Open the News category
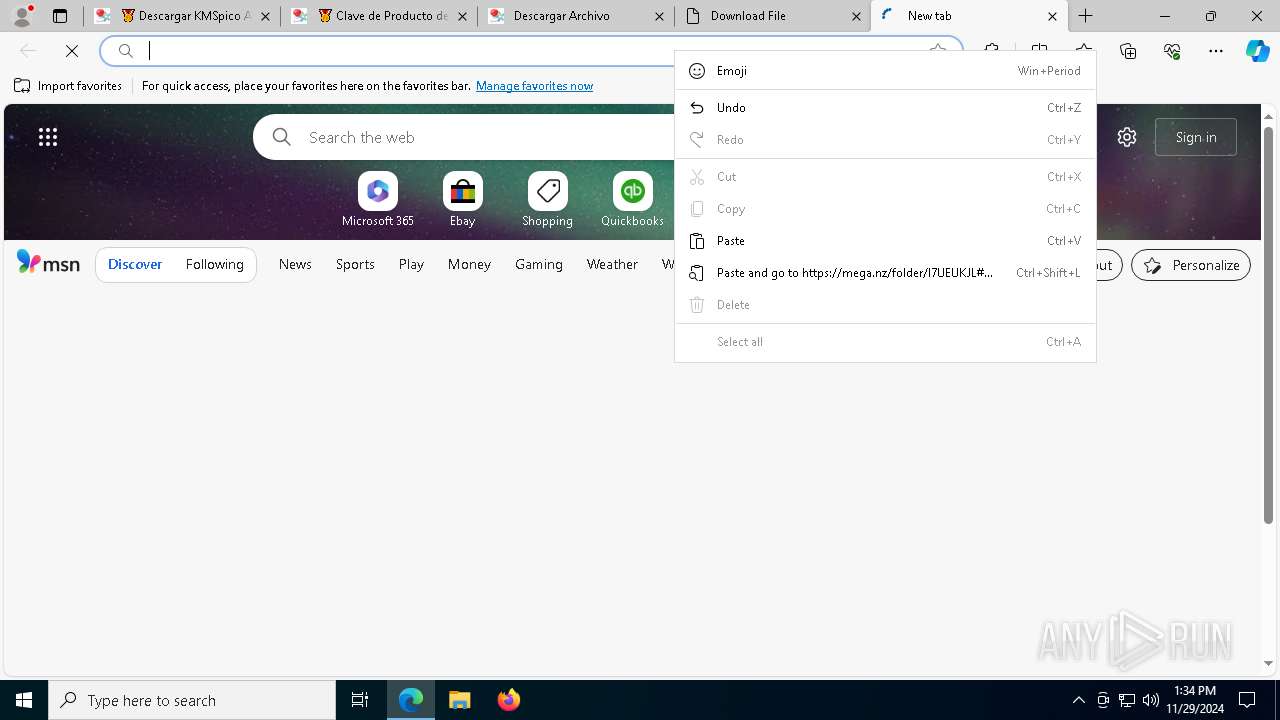Screen dimensions: 1280x720 (295, 264)
